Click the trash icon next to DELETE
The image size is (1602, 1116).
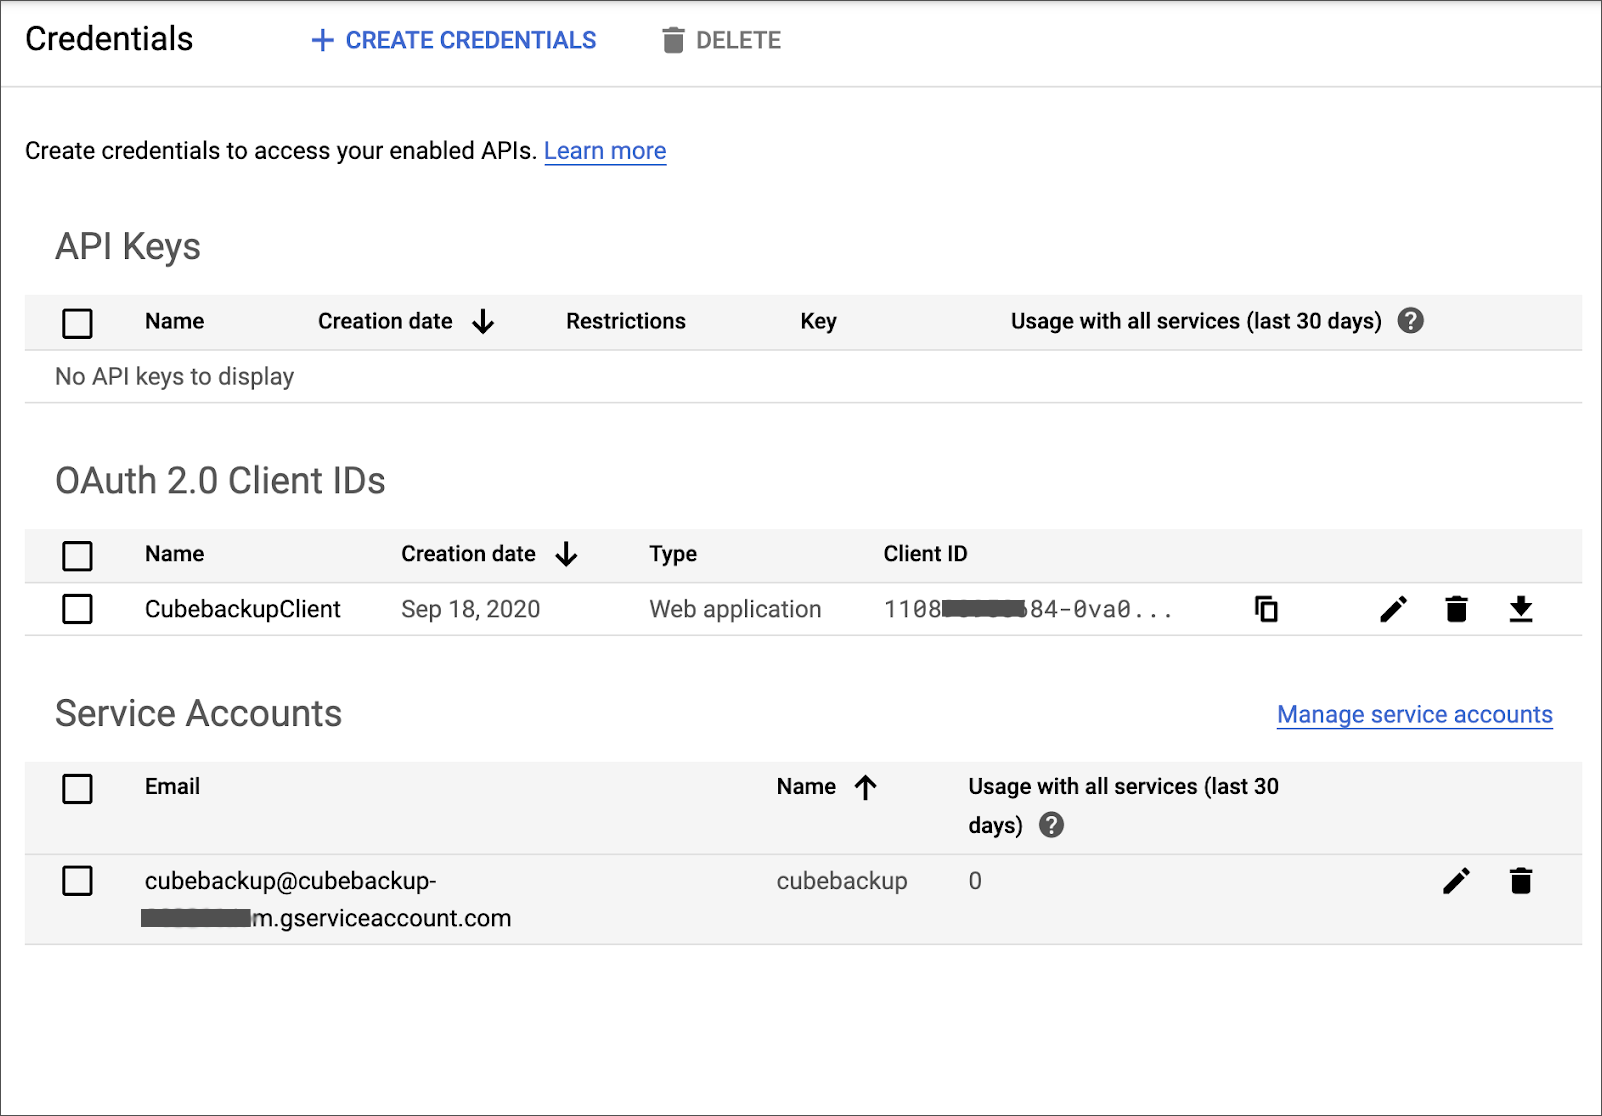(673, 40)
